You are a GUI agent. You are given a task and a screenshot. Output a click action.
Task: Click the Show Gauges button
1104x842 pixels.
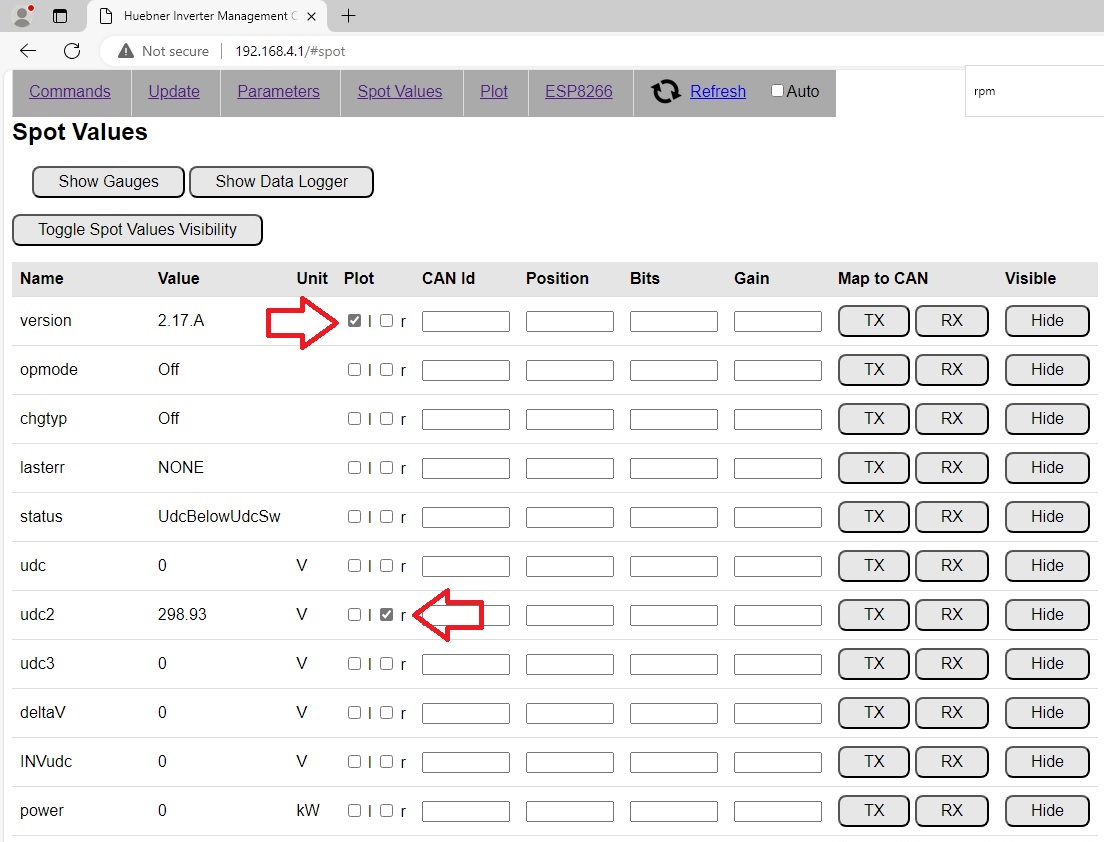(x=108, y=181)
